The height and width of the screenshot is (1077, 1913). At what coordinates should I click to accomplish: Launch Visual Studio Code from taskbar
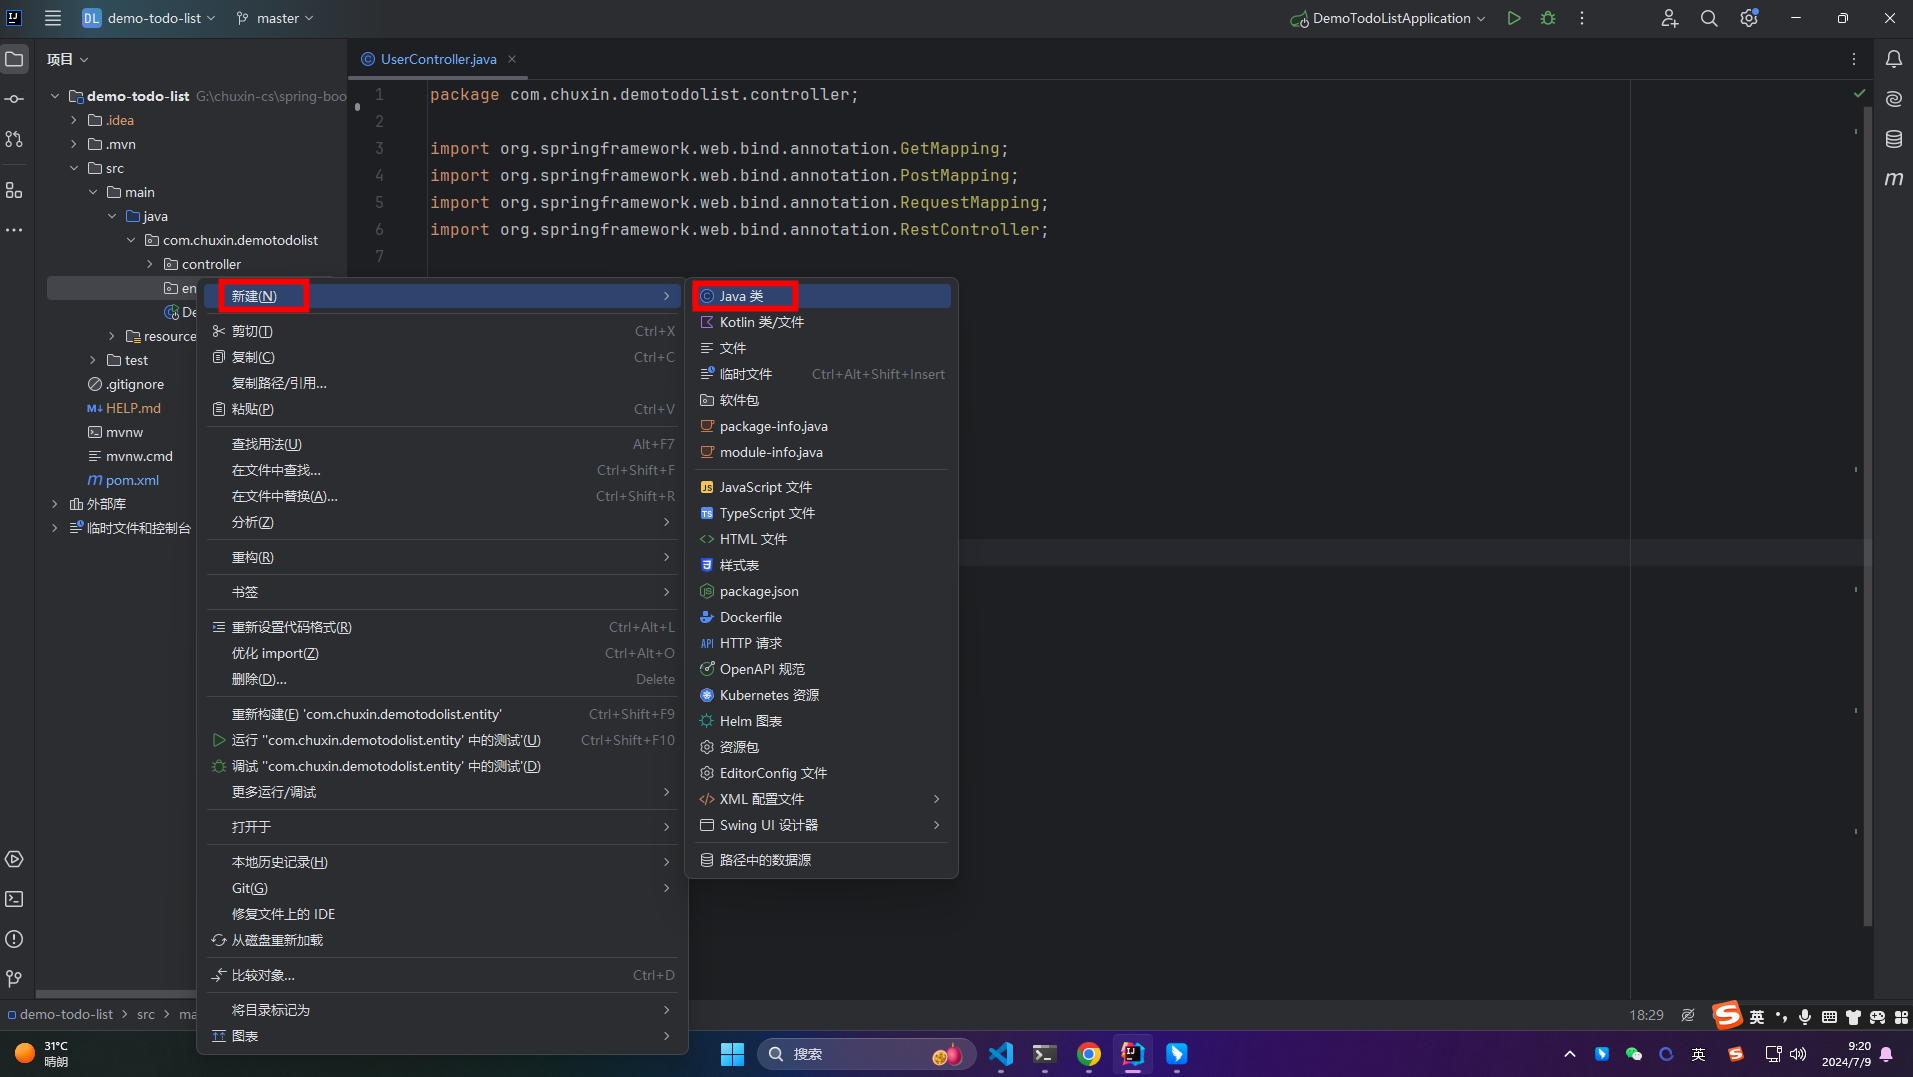1001,1054
